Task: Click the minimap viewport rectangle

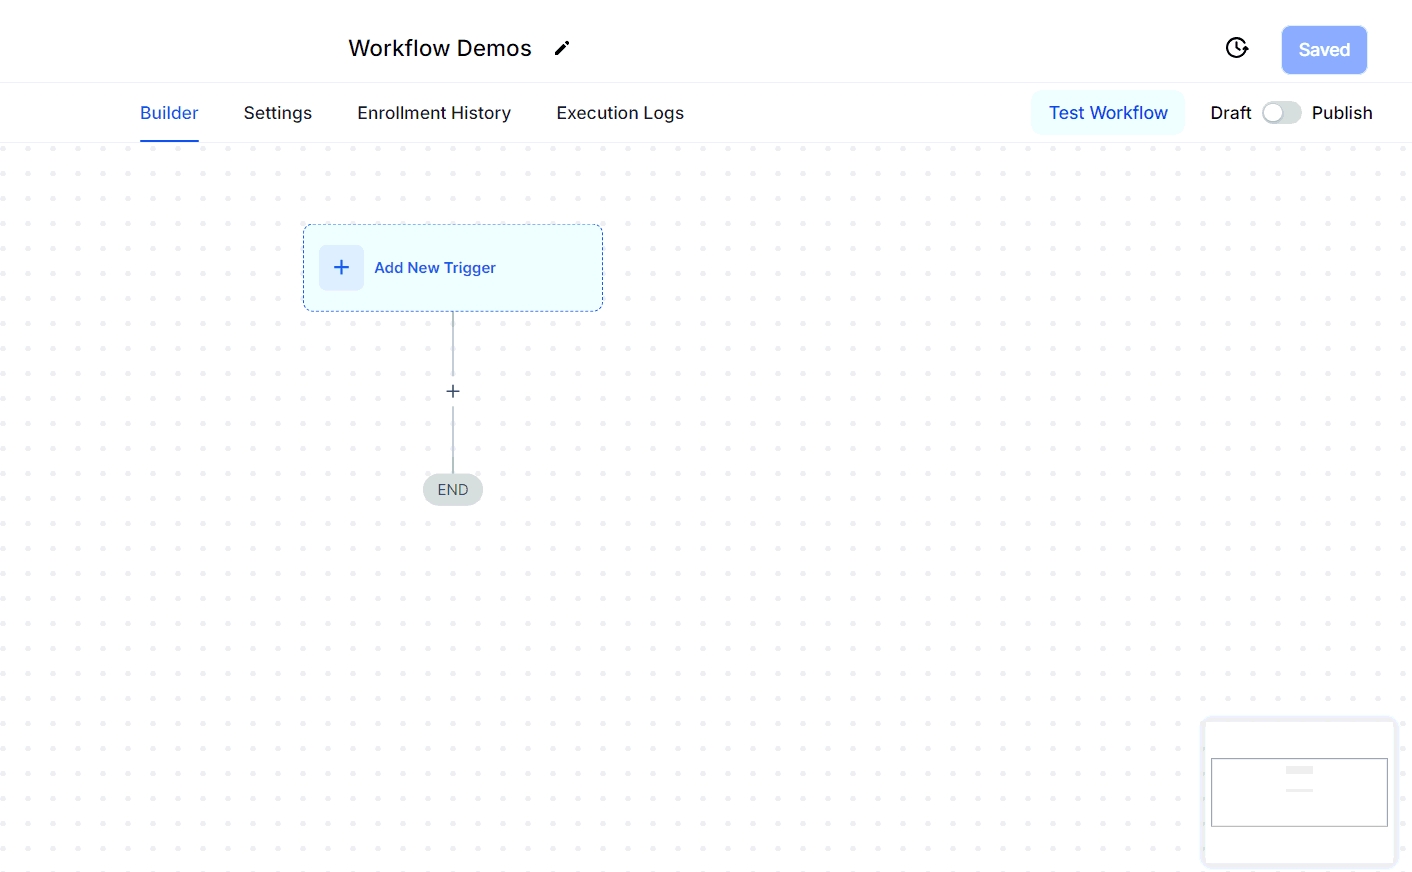Action: (x=1240, y=805)
